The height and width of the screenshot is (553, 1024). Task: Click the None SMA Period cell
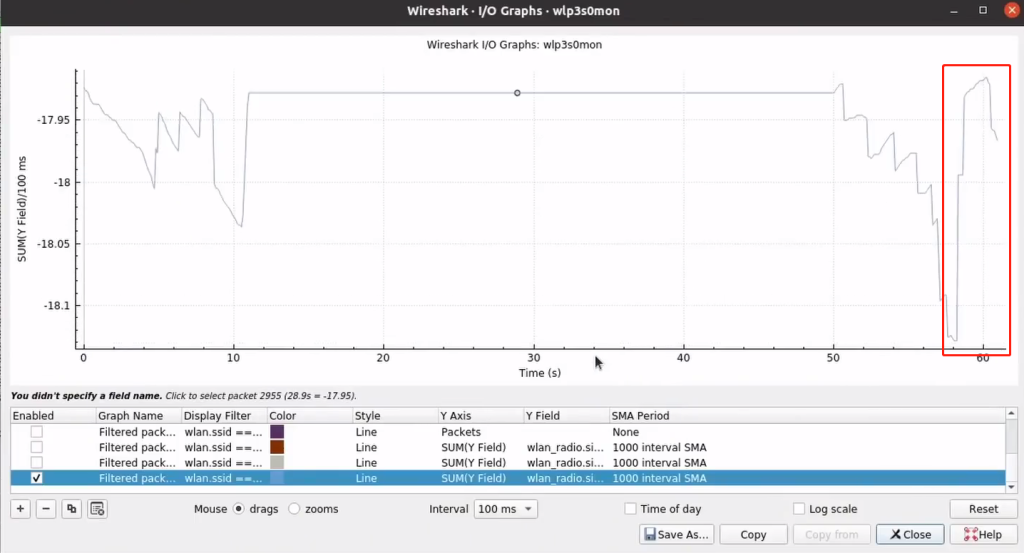click(x=626, y=432)
